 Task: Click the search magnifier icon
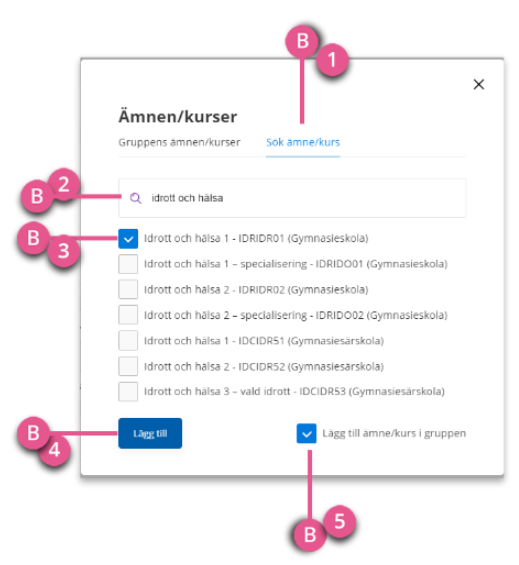[136, 198]
